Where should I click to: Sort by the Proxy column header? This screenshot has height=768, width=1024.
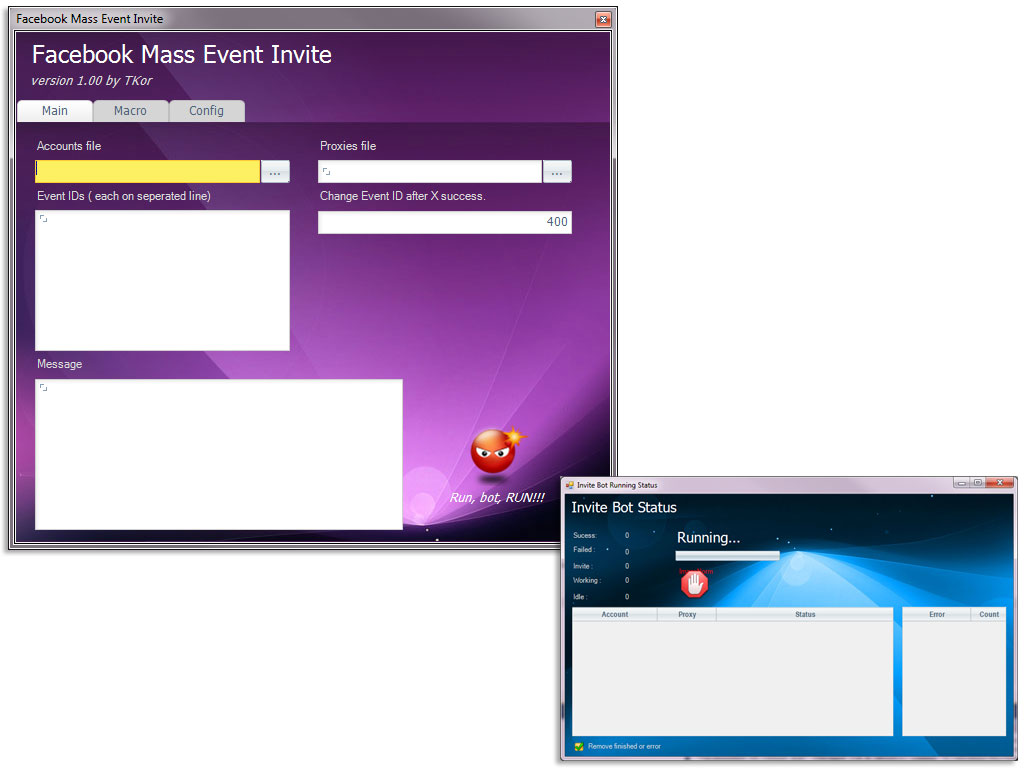coord(687,615)
